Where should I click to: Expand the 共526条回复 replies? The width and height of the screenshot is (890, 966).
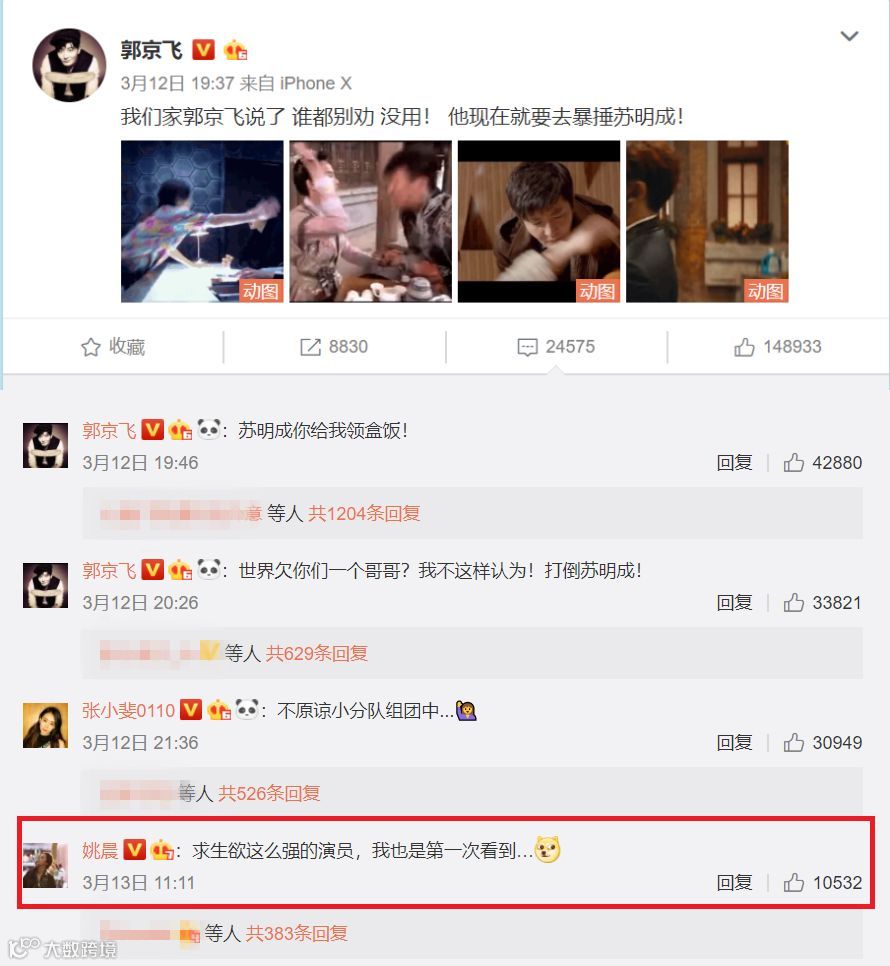click(x=269, y=793)
